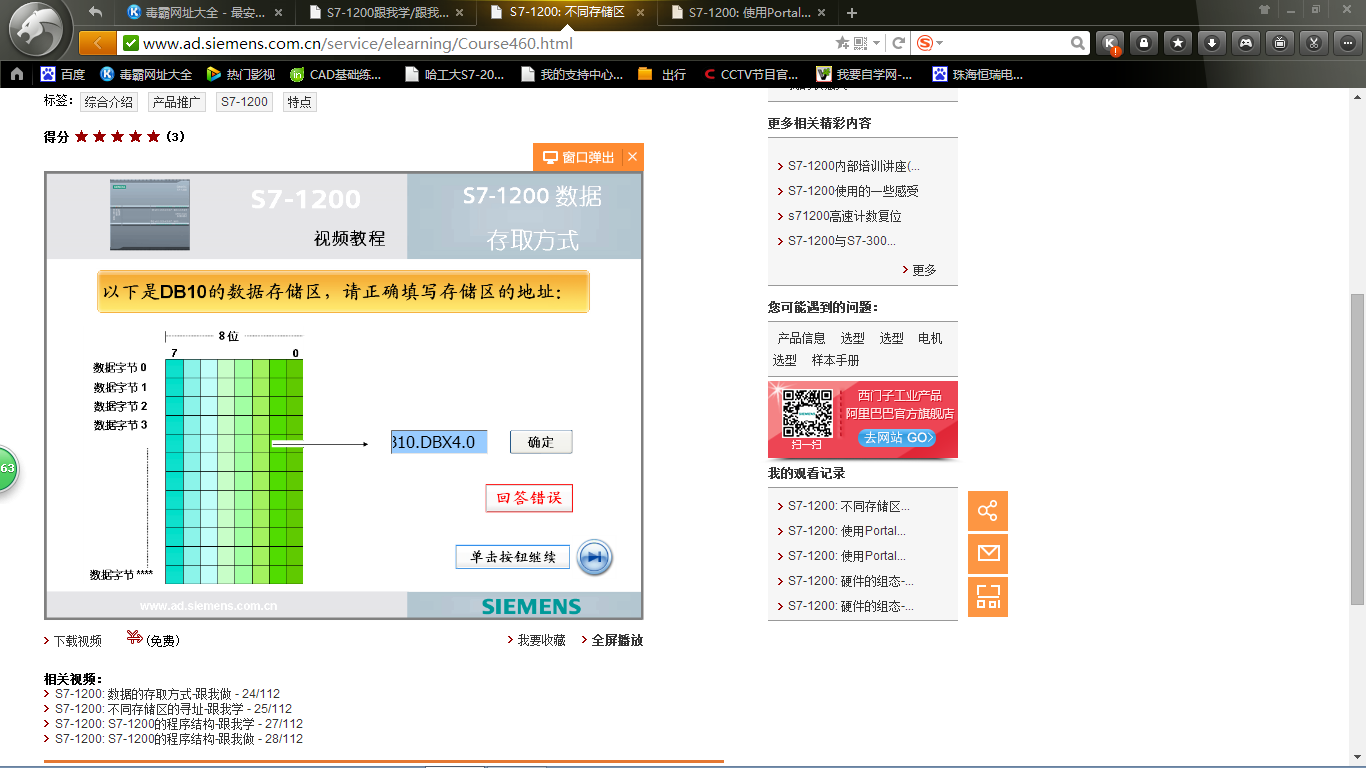Click the orange QR scan icon

[x=988, y=597]
